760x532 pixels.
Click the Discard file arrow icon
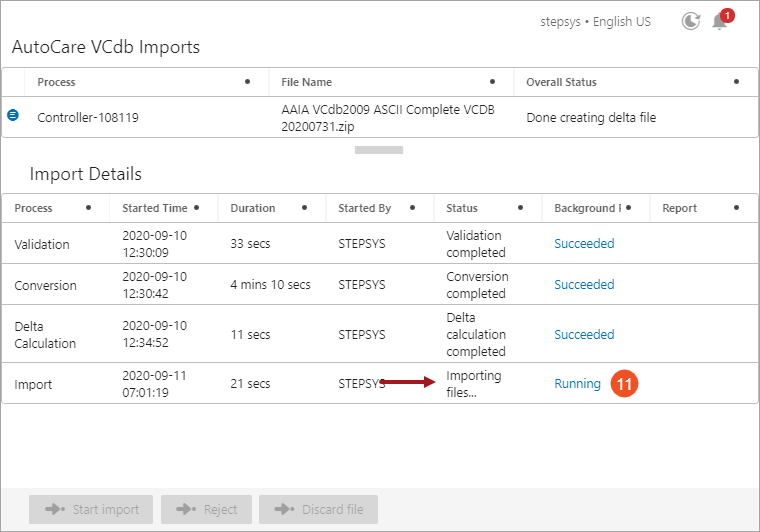point(285,509)
